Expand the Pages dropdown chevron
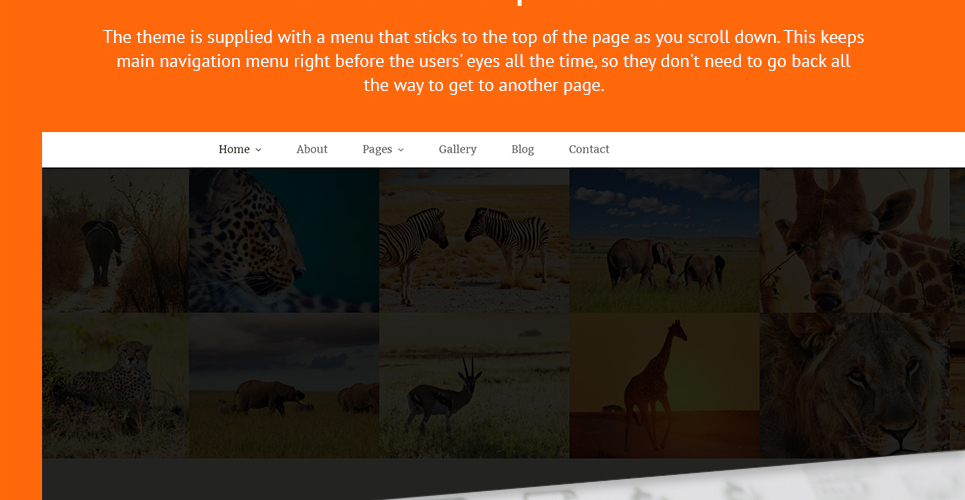The height and width of the screenshot is (500, 965). click(401, 150)
